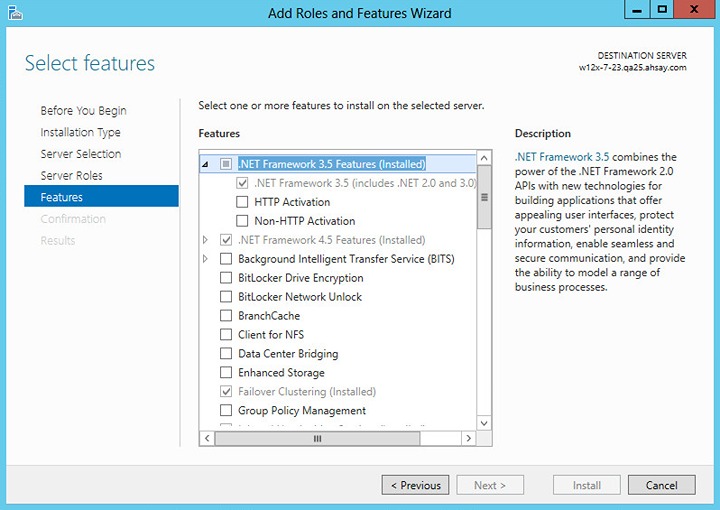
Task: Click the vertical scrollbar up arrow
Action: [x=485, y=158]
